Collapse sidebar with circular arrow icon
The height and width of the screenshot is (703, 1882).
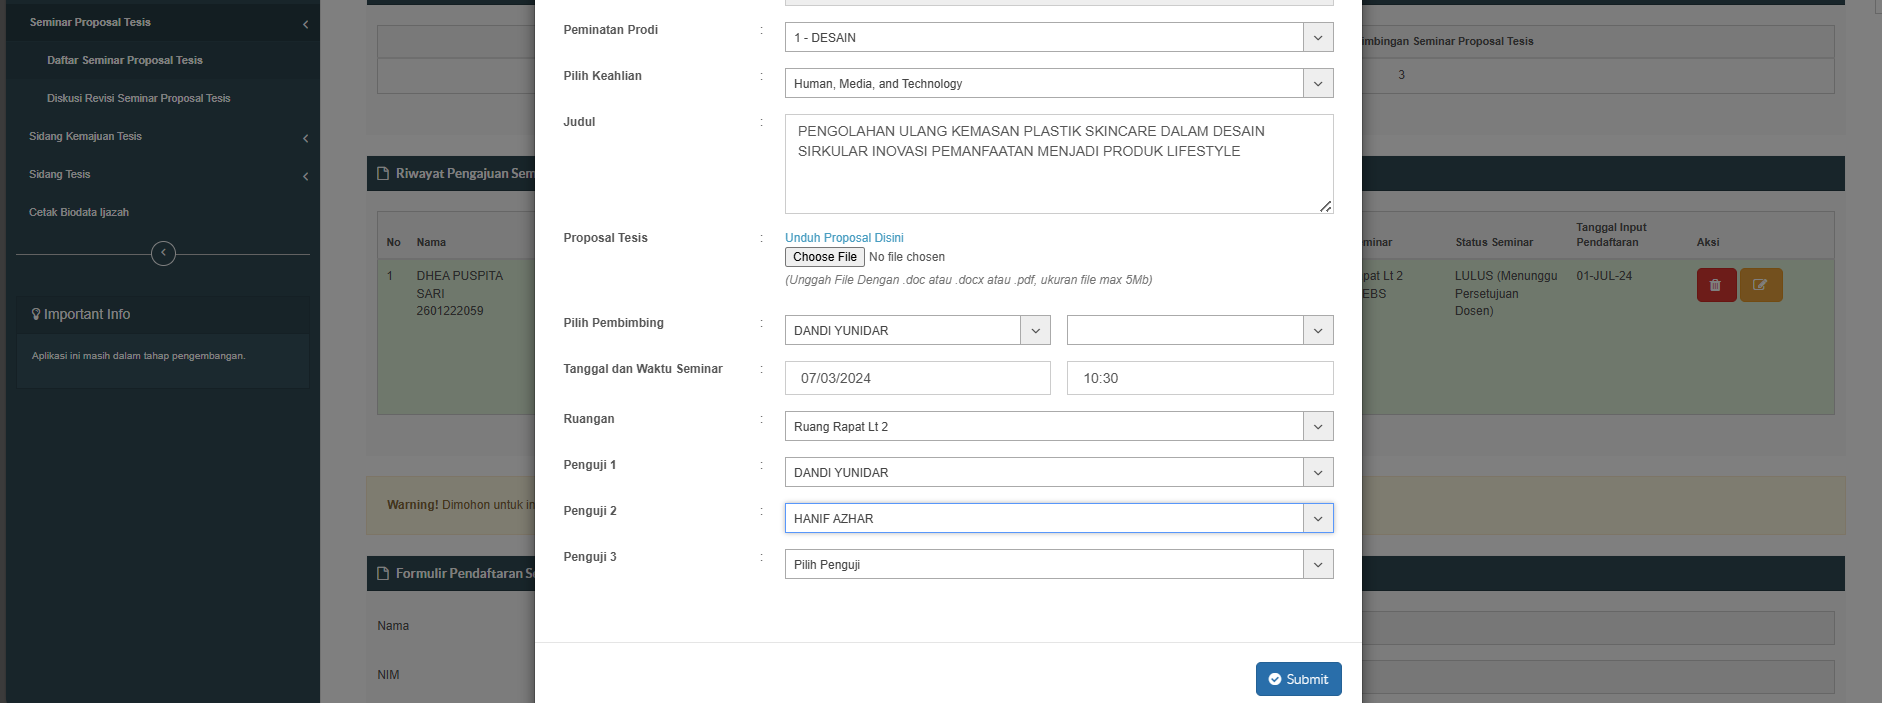tap(163, 253)
